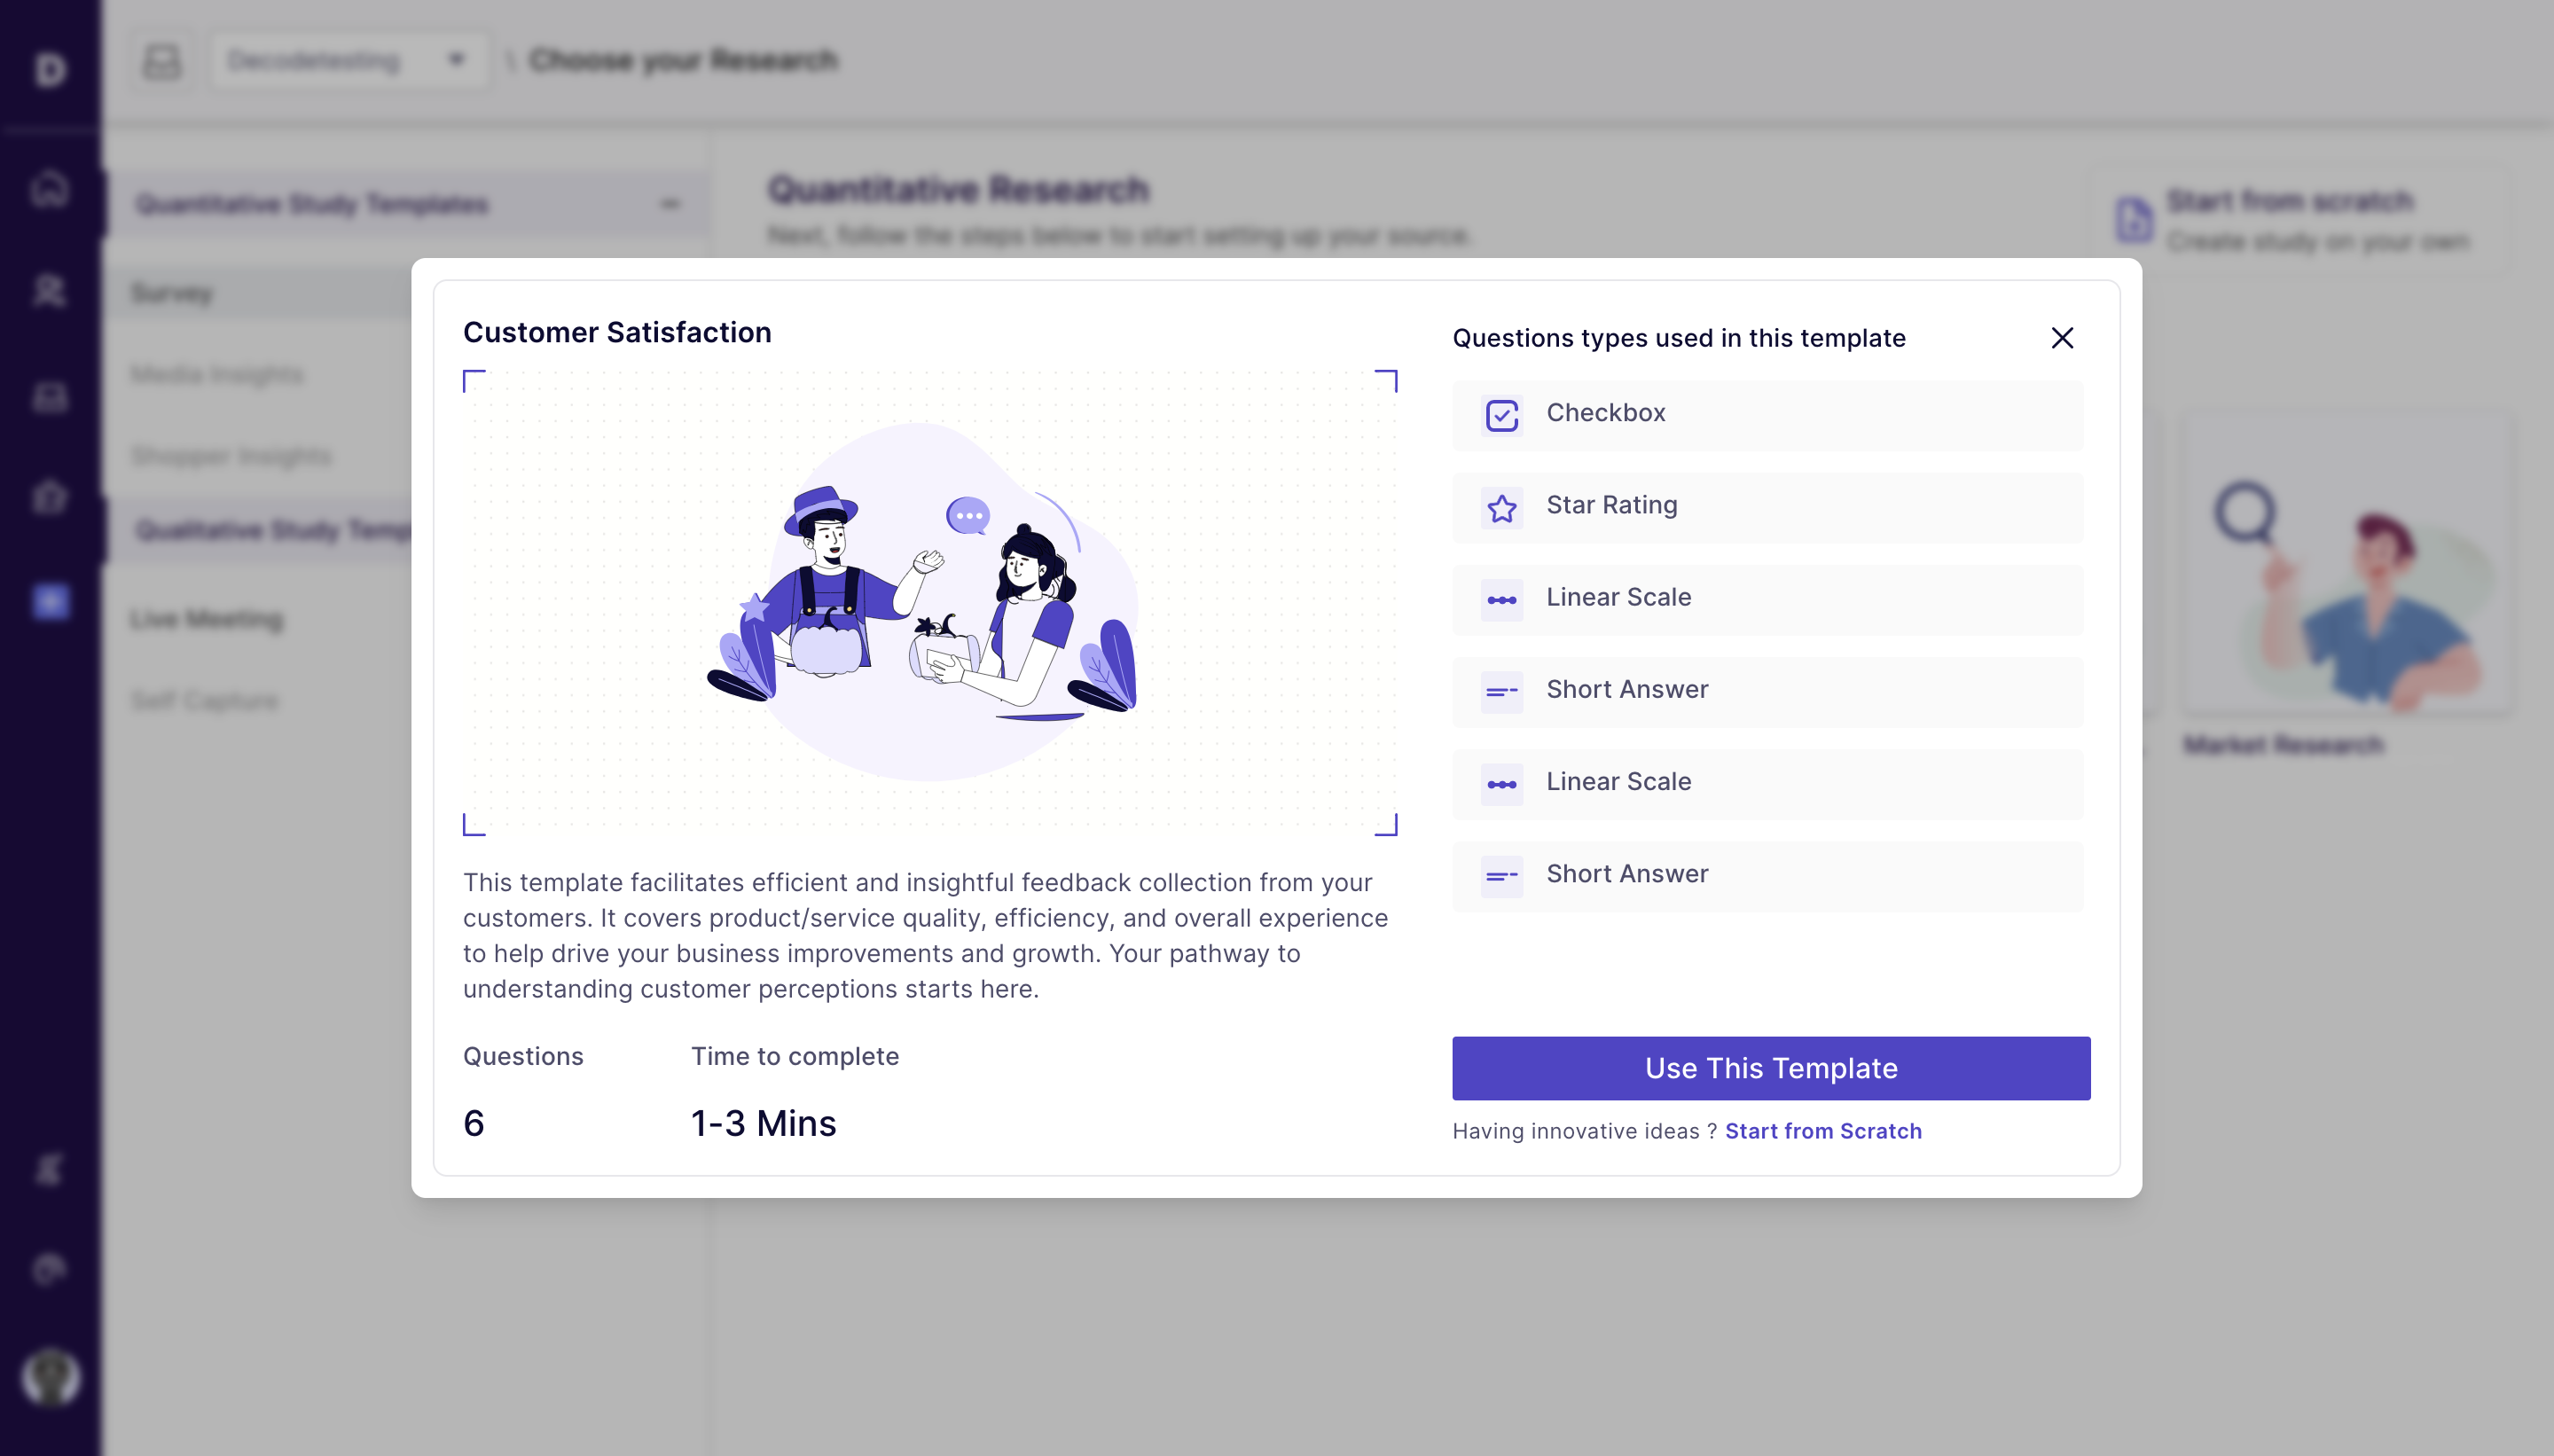
Task: Click the 'Choose your Research' breadcrumb
Action: pyautogui.click(x=683, y=61)
